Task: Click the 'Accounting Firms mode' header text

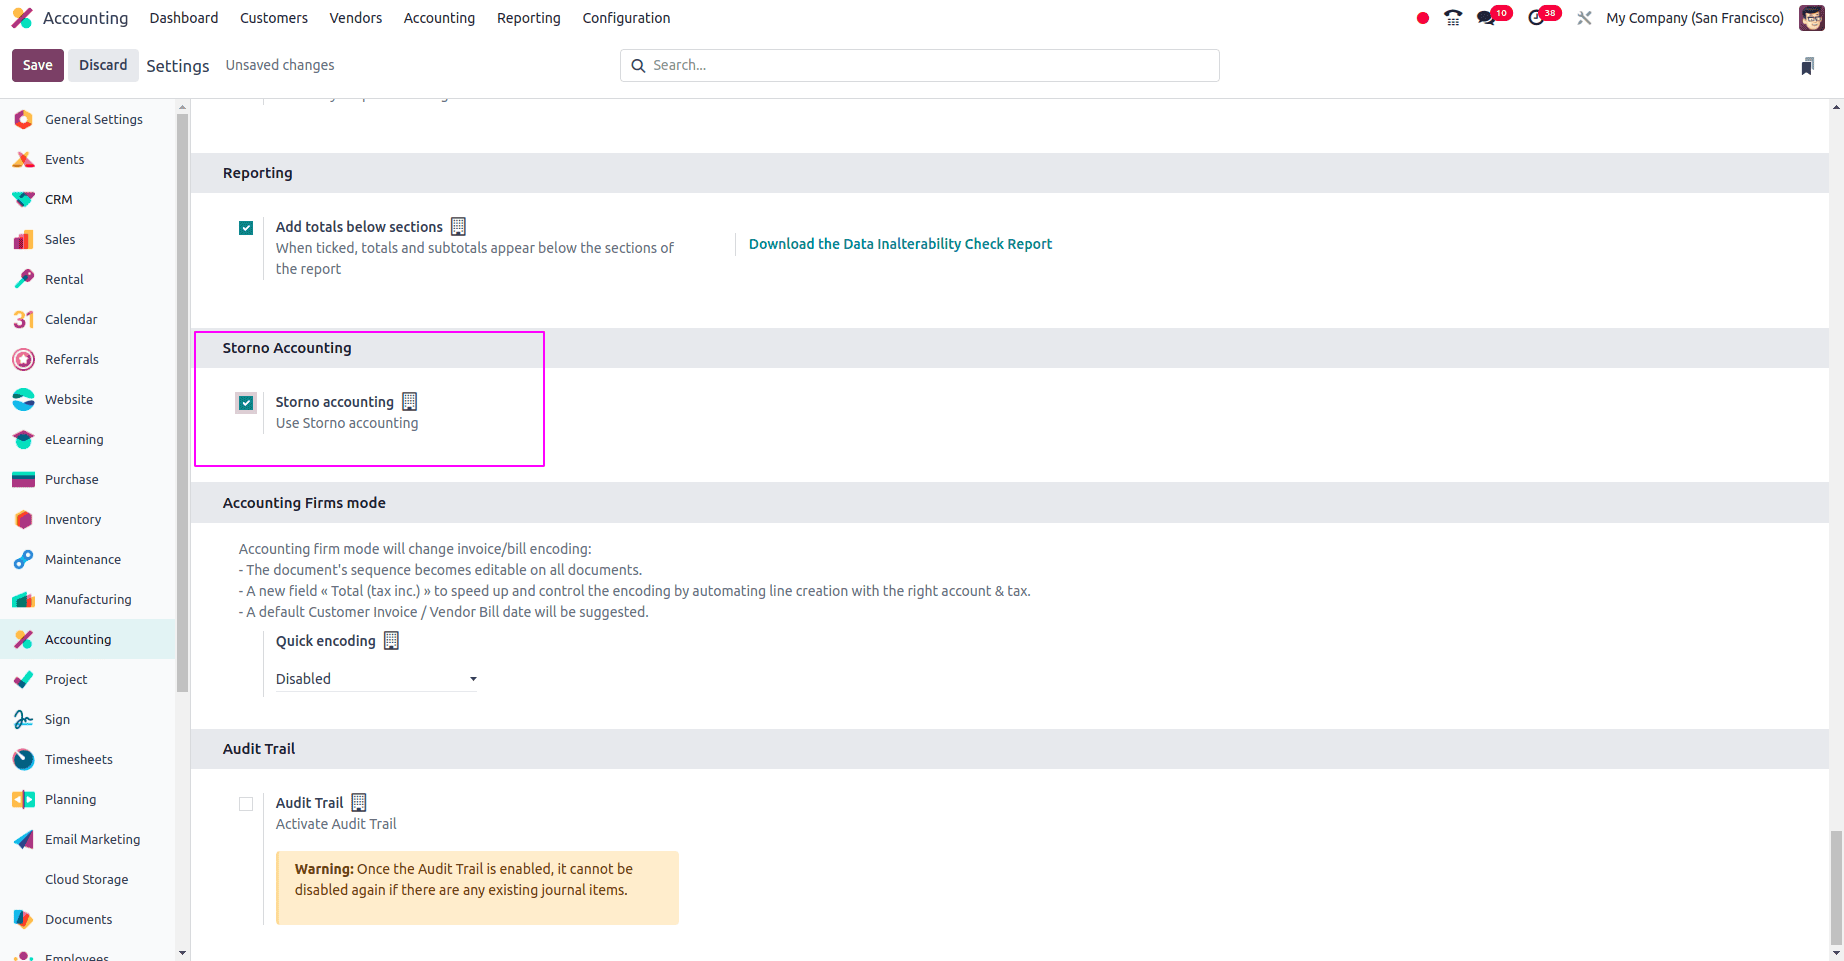Action: [304, 503]
